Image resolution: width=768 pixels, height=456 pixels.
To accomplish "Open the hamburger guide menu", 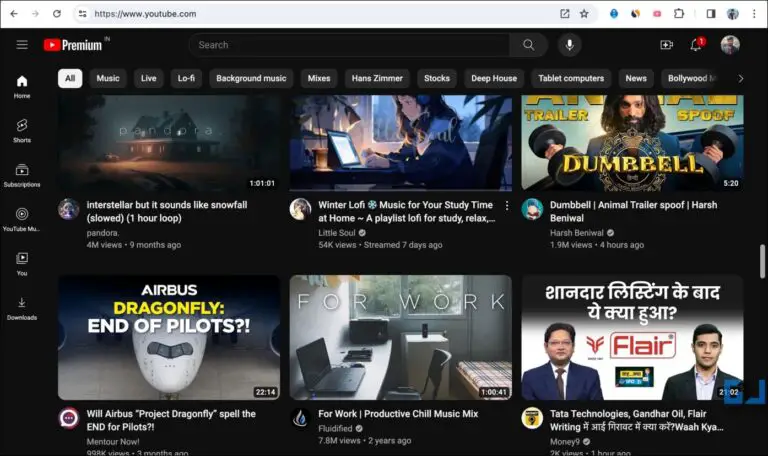I will pyautogui.click(x=22, y=45).
